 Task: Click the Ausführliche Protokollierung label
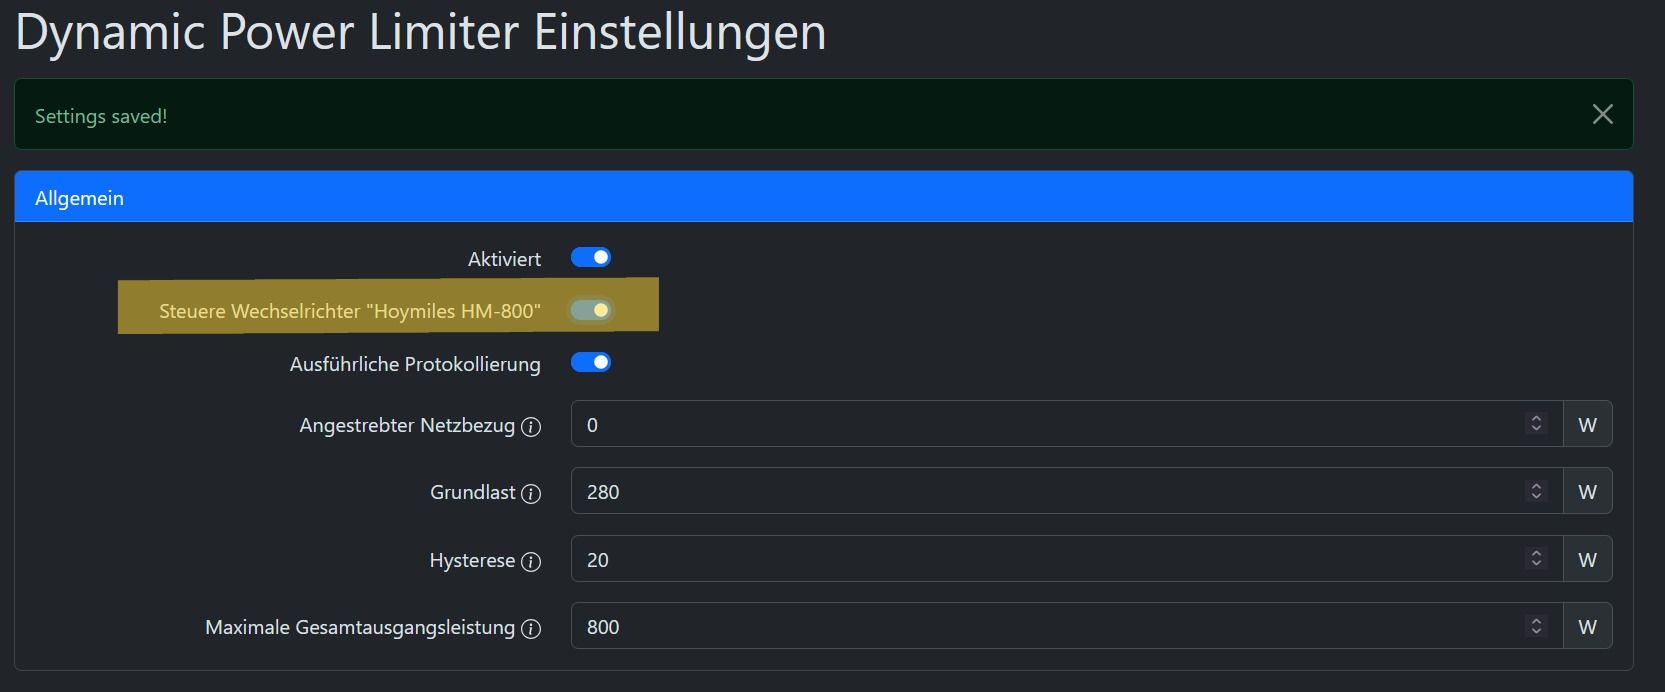[415, 364]
